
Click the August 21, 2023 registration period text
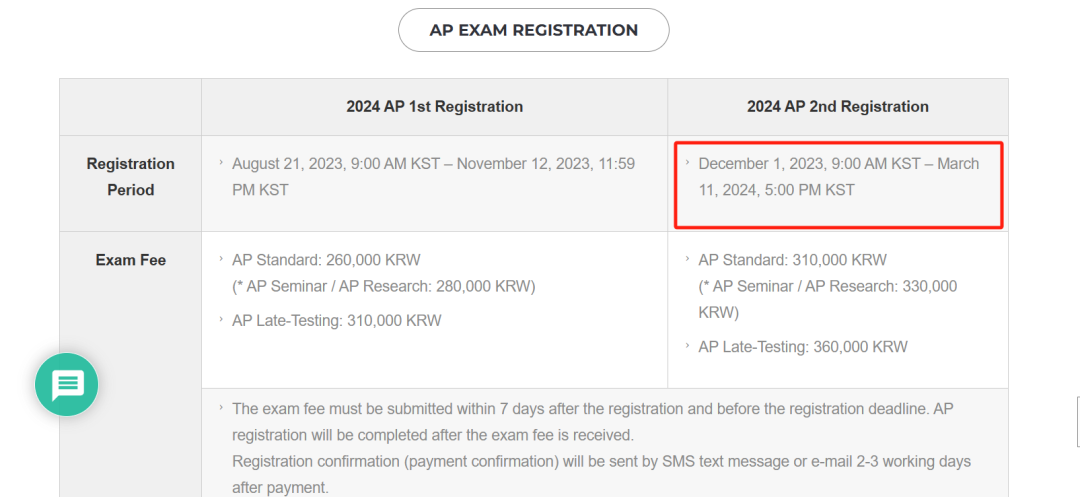coord(433,177)
